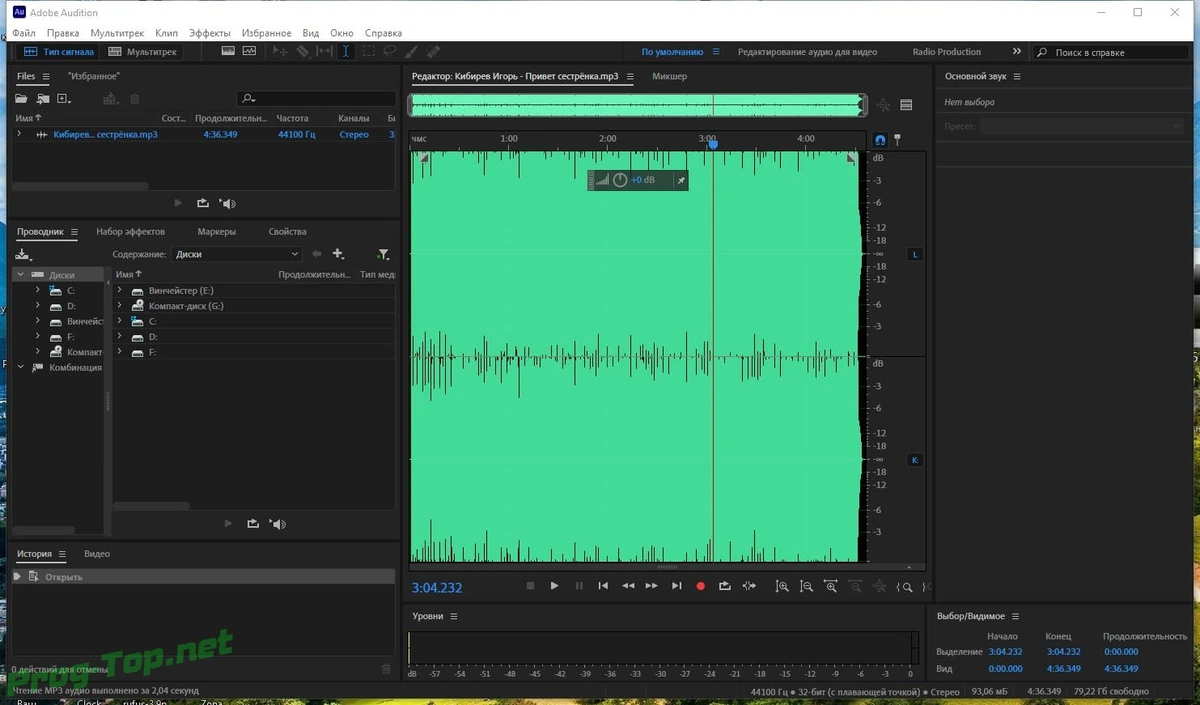Click the Play button in the transport

click(554, 586)
